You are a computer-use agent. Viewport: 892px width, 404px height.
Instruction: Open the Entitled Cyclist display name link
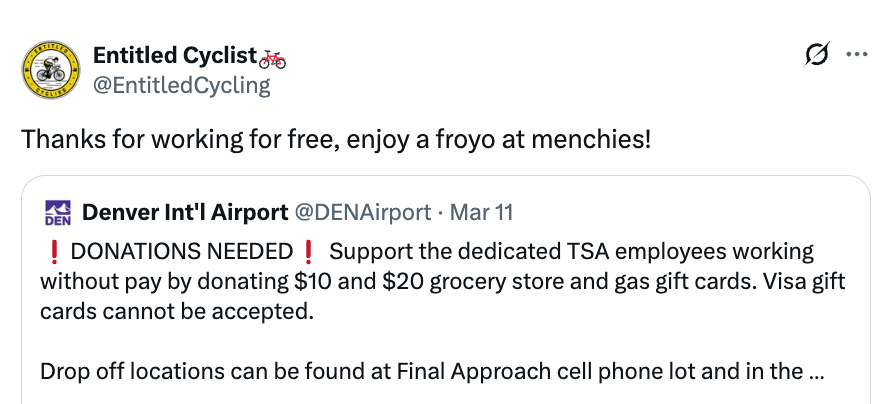pyautogui.click(x=174, y=56)
